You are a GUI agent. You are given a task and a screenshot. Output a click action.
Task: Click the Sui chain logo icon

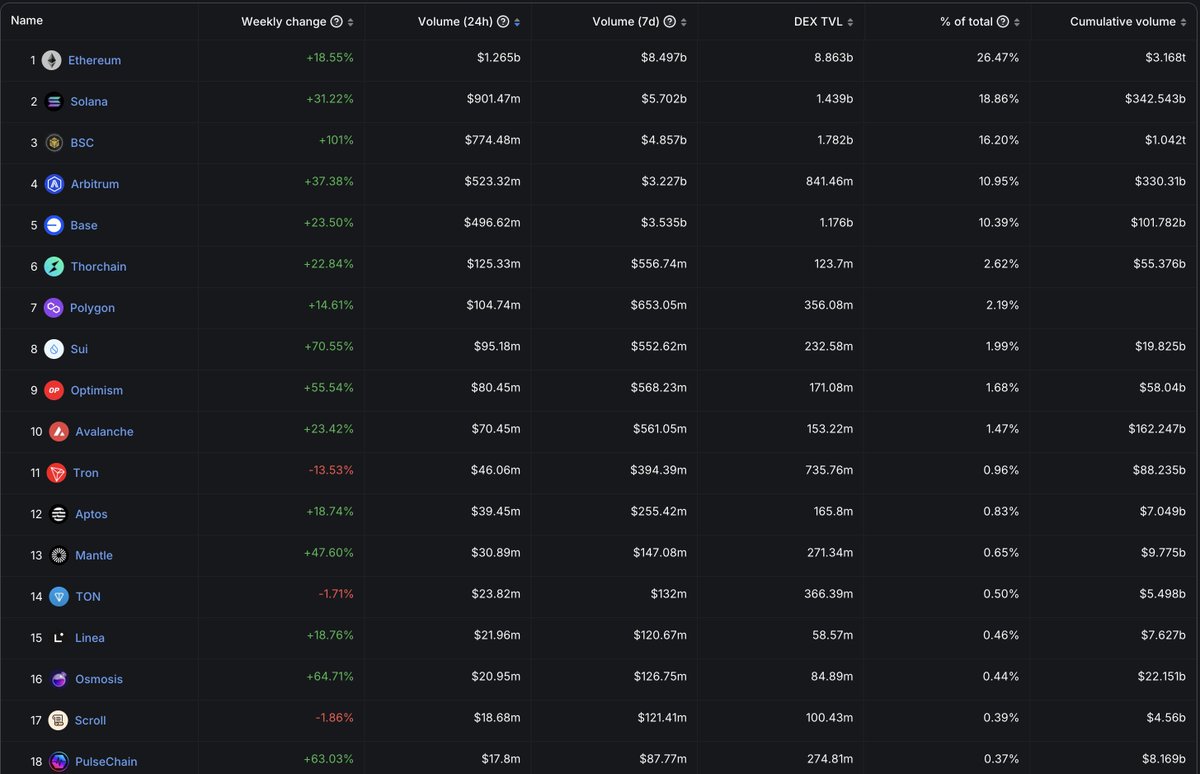point(54,349)
